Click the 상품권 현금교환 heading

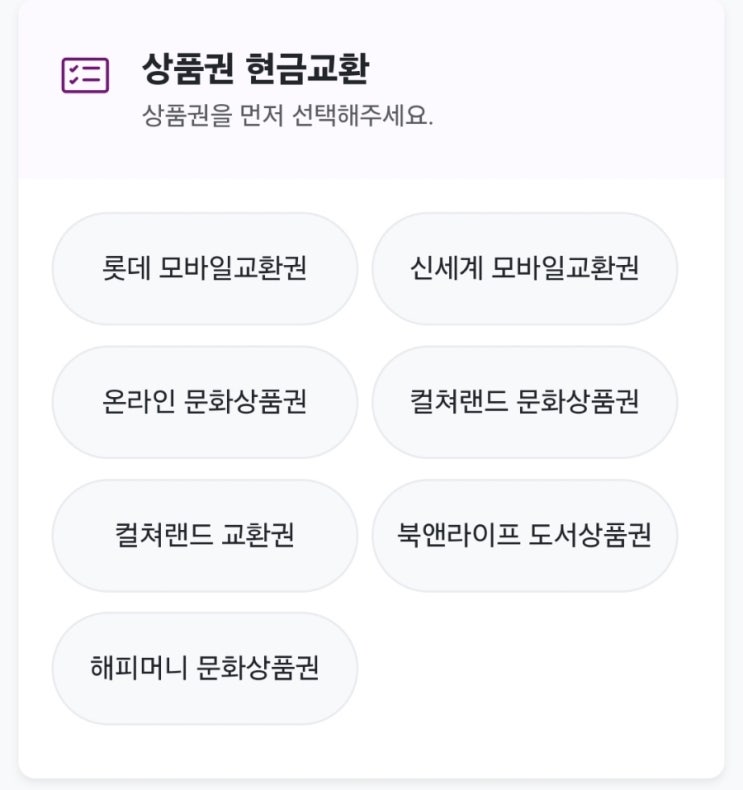coord(255,69)
